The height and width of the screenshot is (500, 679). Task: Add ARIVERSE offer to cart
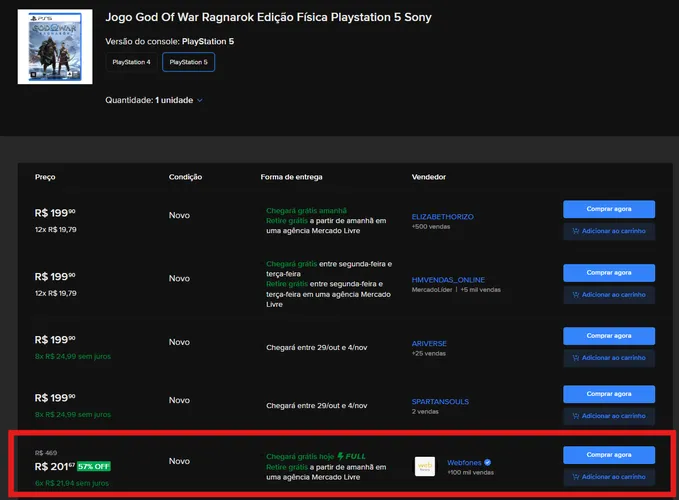[609, 358]
